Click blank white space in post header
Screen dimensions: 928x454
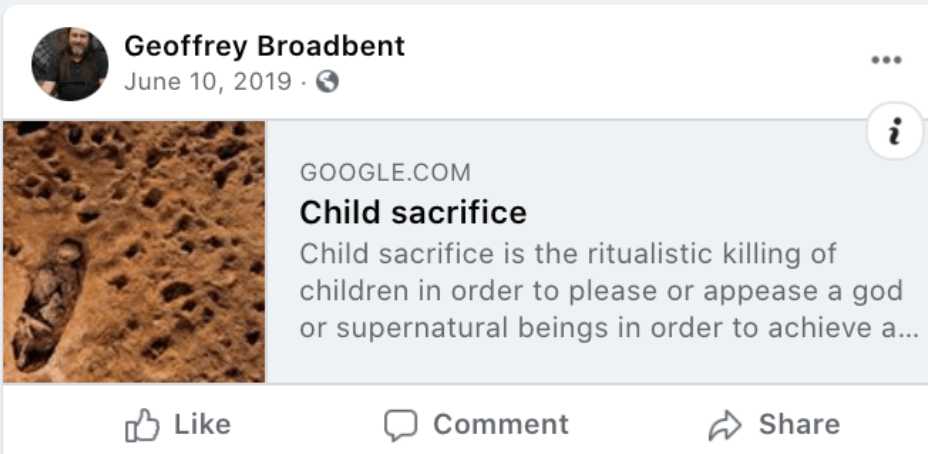(600, 60)
